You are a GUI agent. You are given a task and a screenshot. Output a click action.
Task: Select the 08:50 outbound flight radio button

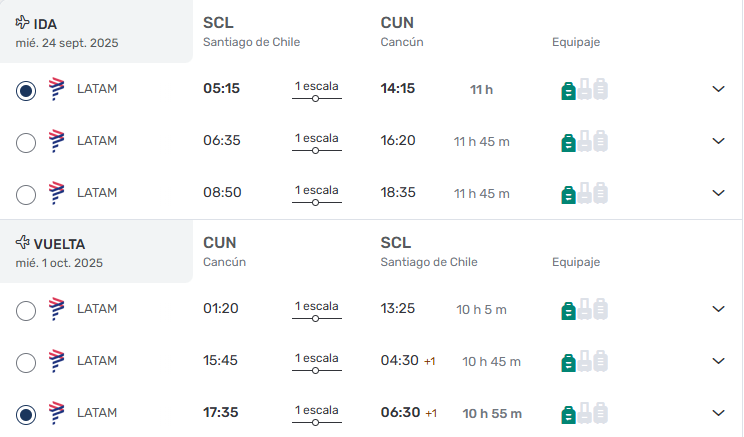[x=26, y=195]
